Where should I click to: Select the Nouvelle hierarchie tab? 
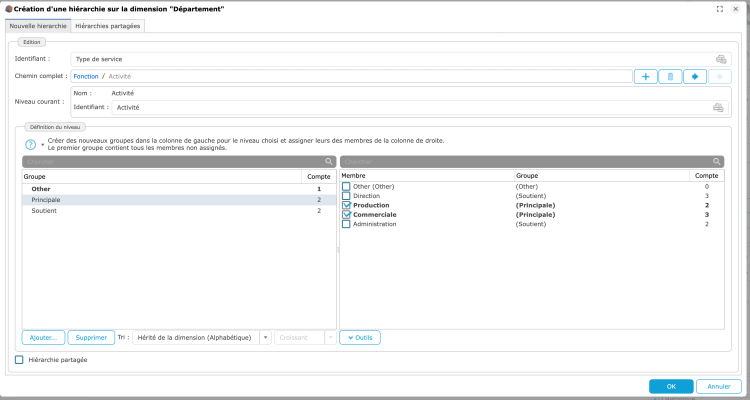click(36, 25)
